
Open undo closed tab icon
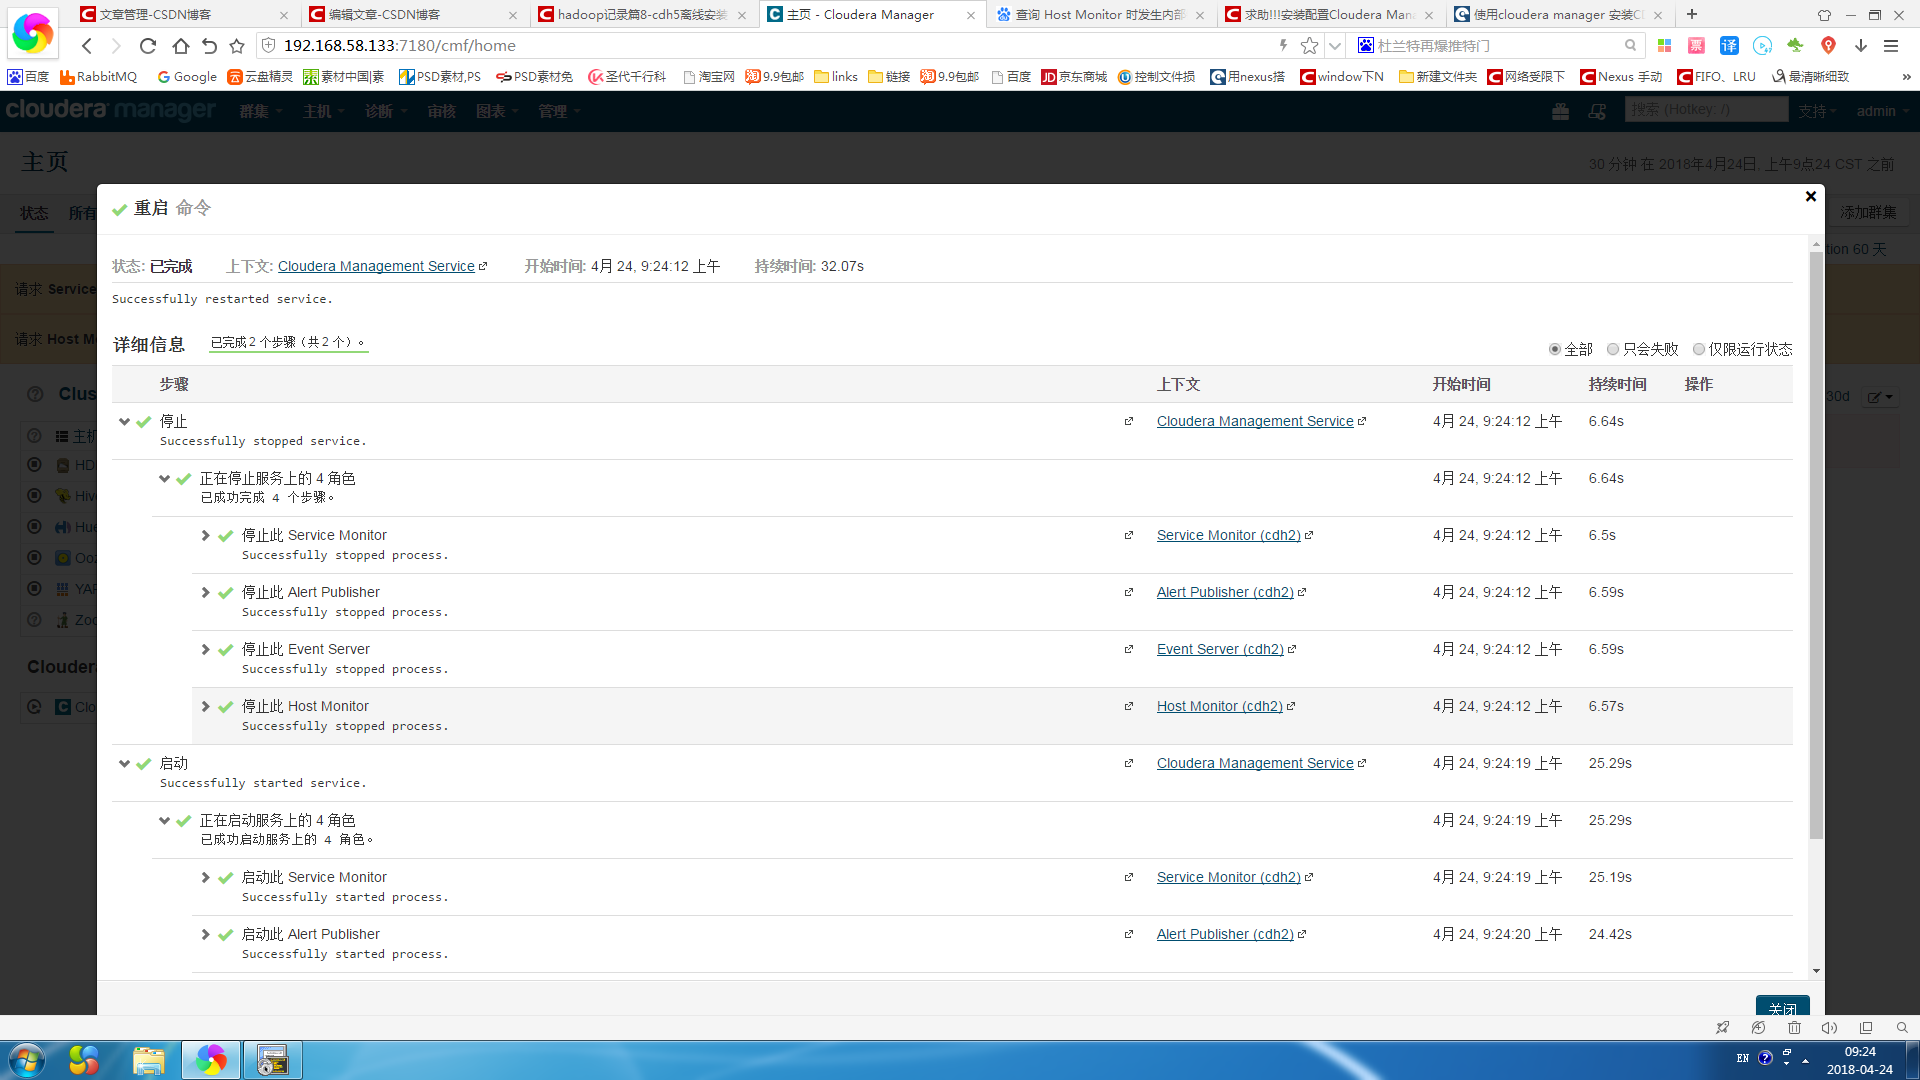(x=209, y=46)
